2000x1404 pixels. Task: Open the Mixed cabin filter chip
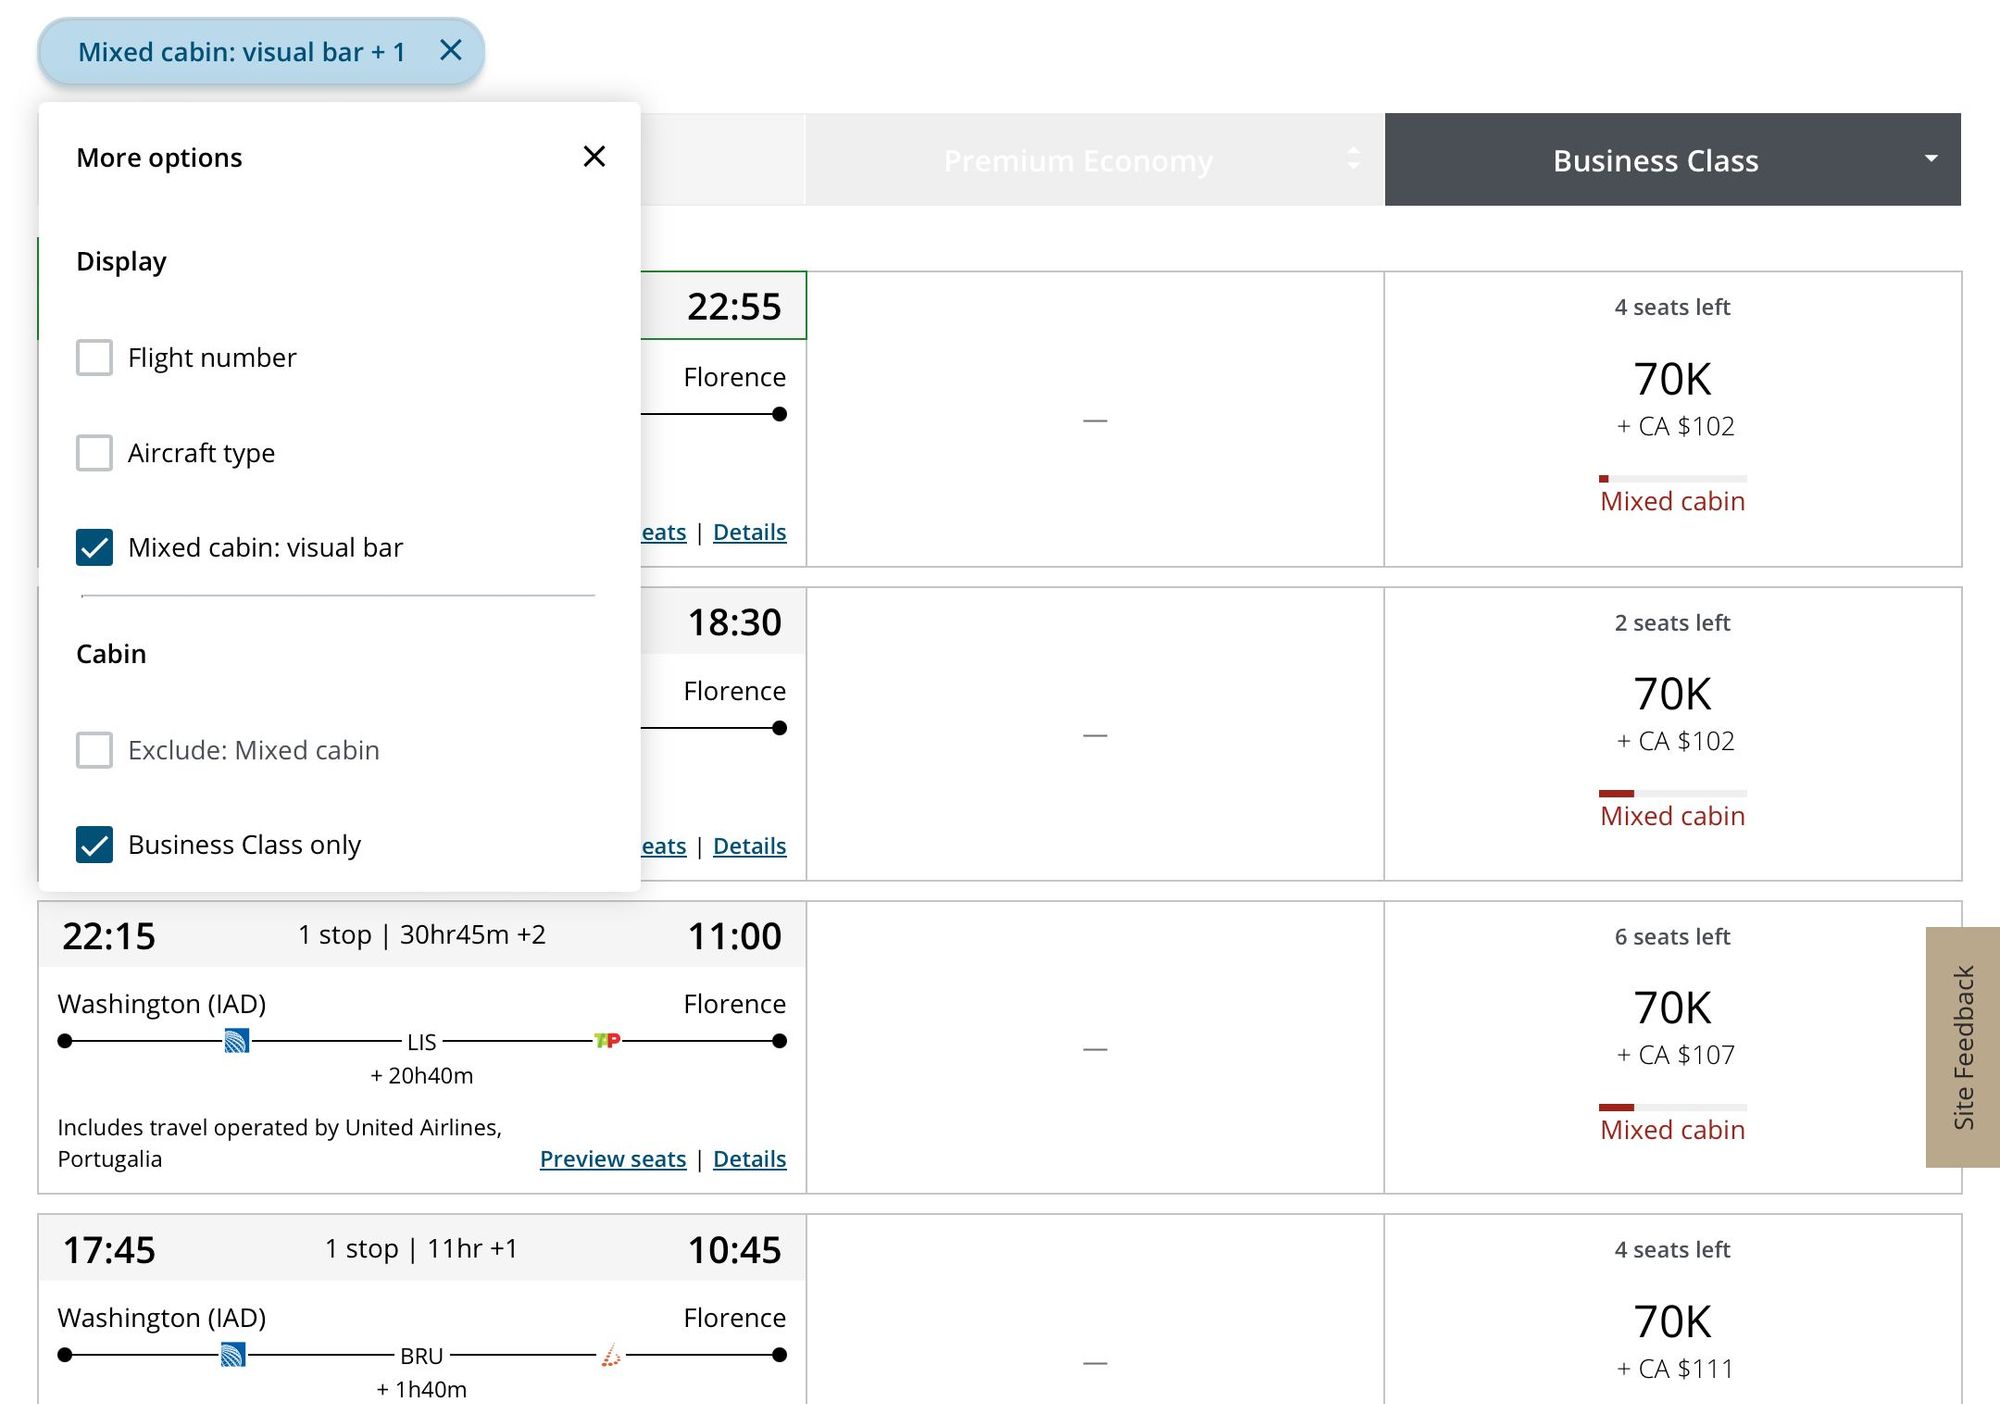tap(242, 51)
